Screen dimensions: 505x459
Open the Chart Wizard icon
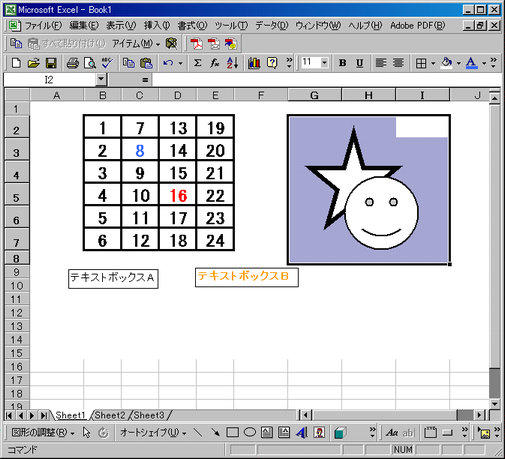(254, 63)
